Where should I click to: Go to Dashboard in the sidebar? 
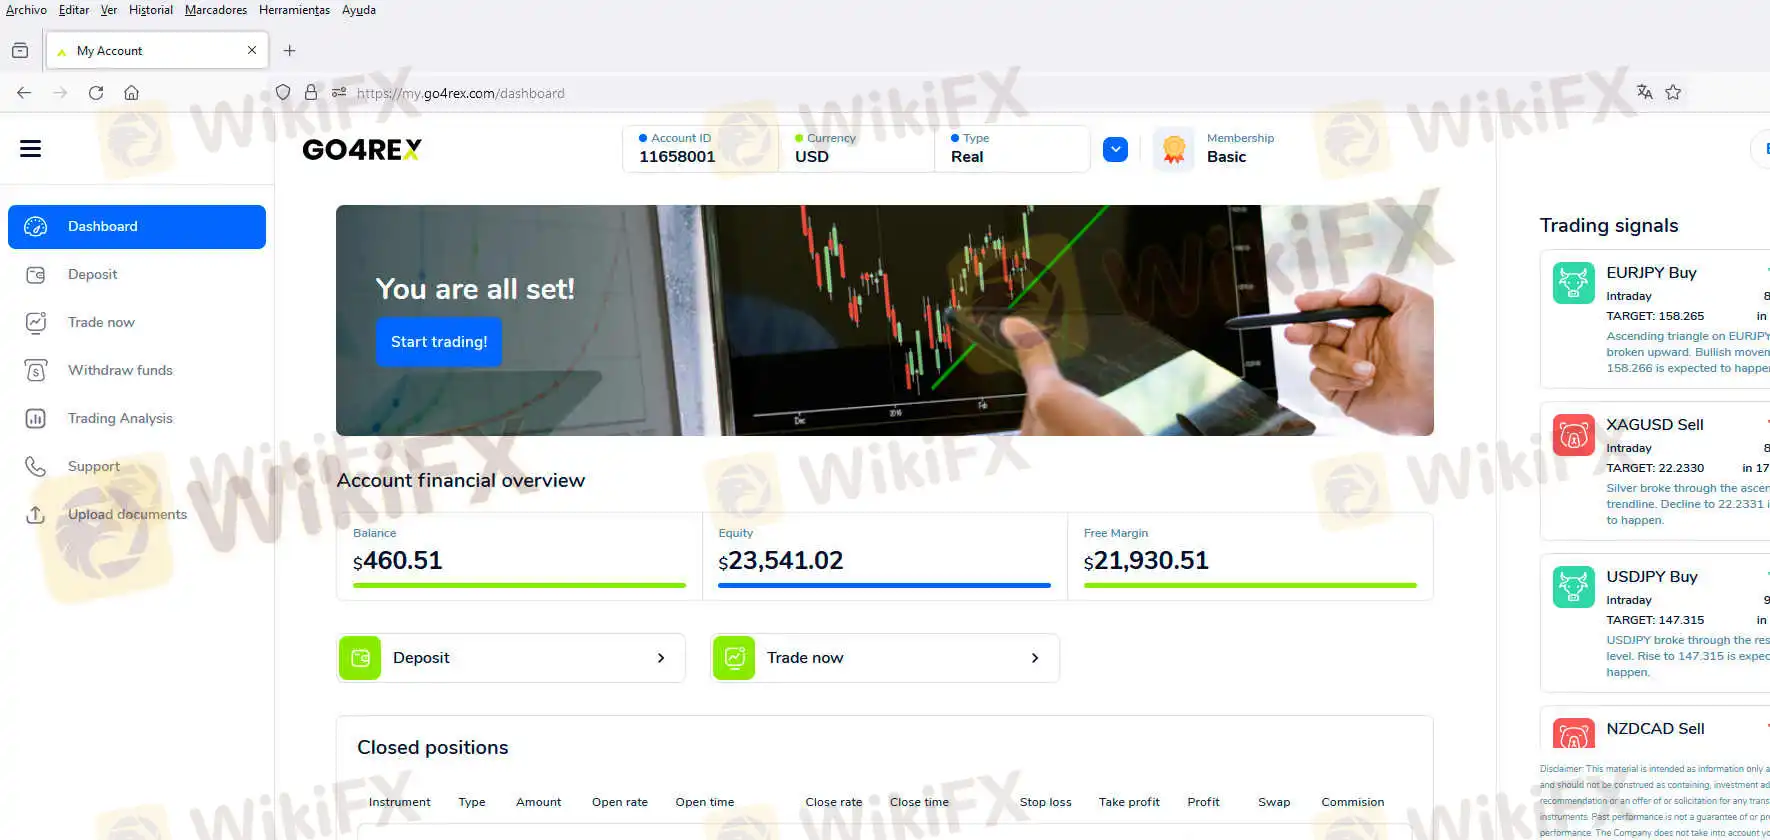[137, 227]
